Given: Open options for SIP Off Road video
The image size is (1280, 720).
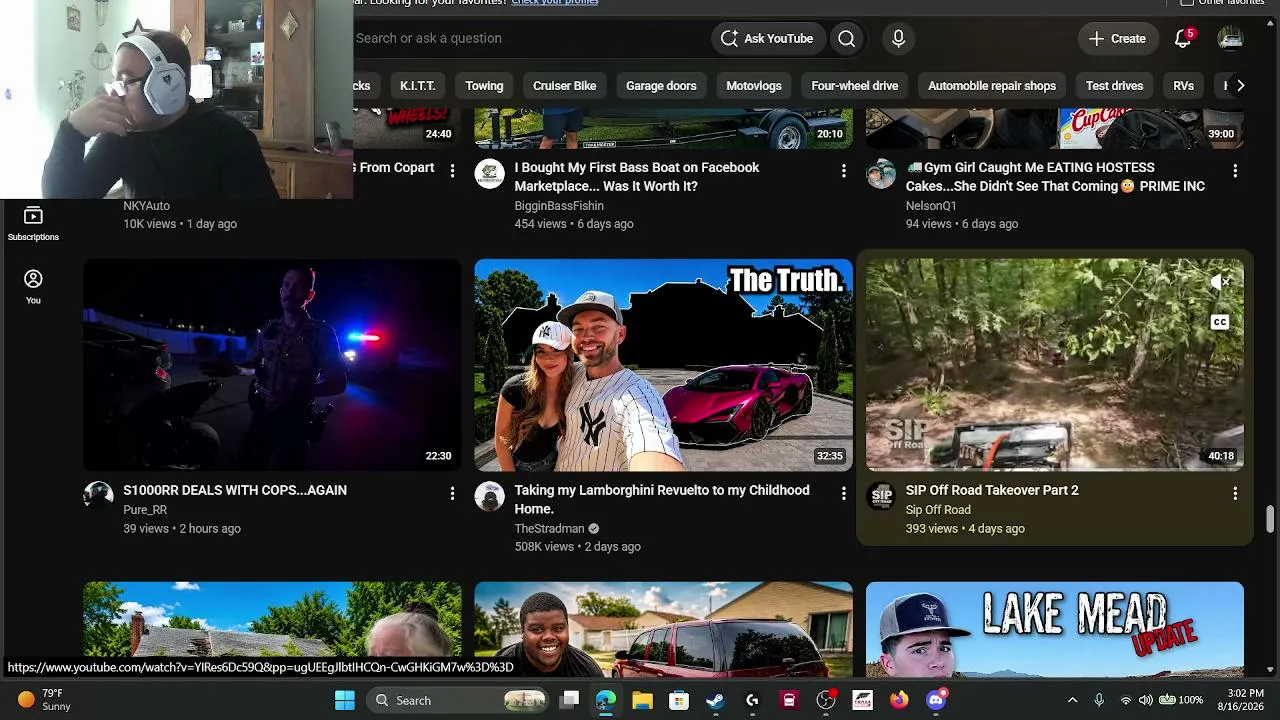Looking at the screenshot, I should [x=1235, y=493].
